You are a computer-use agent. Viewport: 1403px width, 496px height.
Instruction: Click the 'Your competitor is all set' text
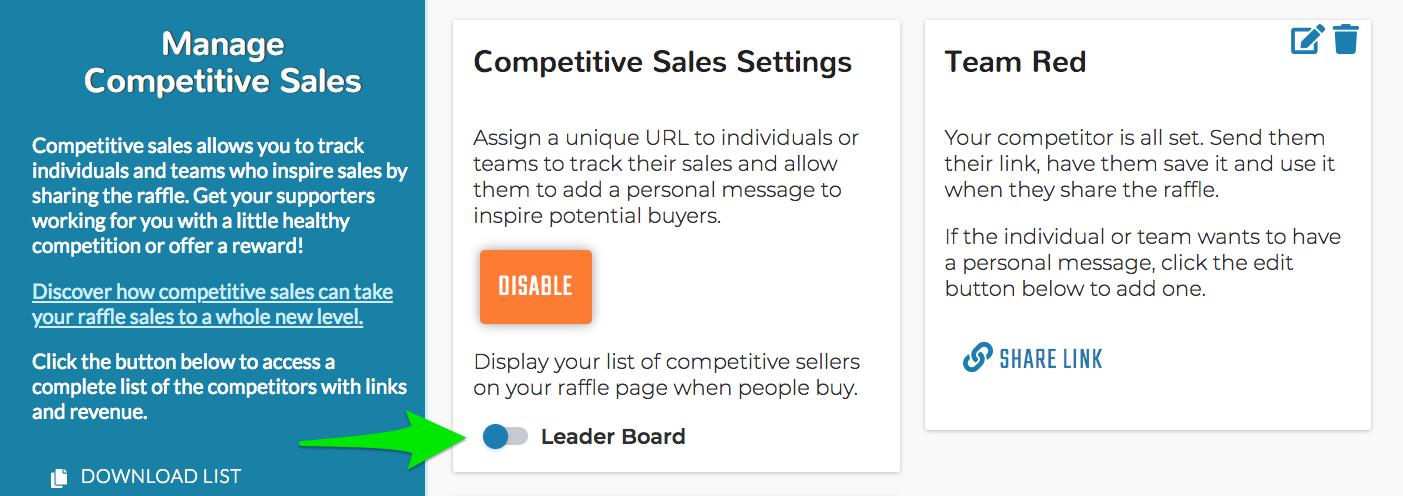(1140, 164)
